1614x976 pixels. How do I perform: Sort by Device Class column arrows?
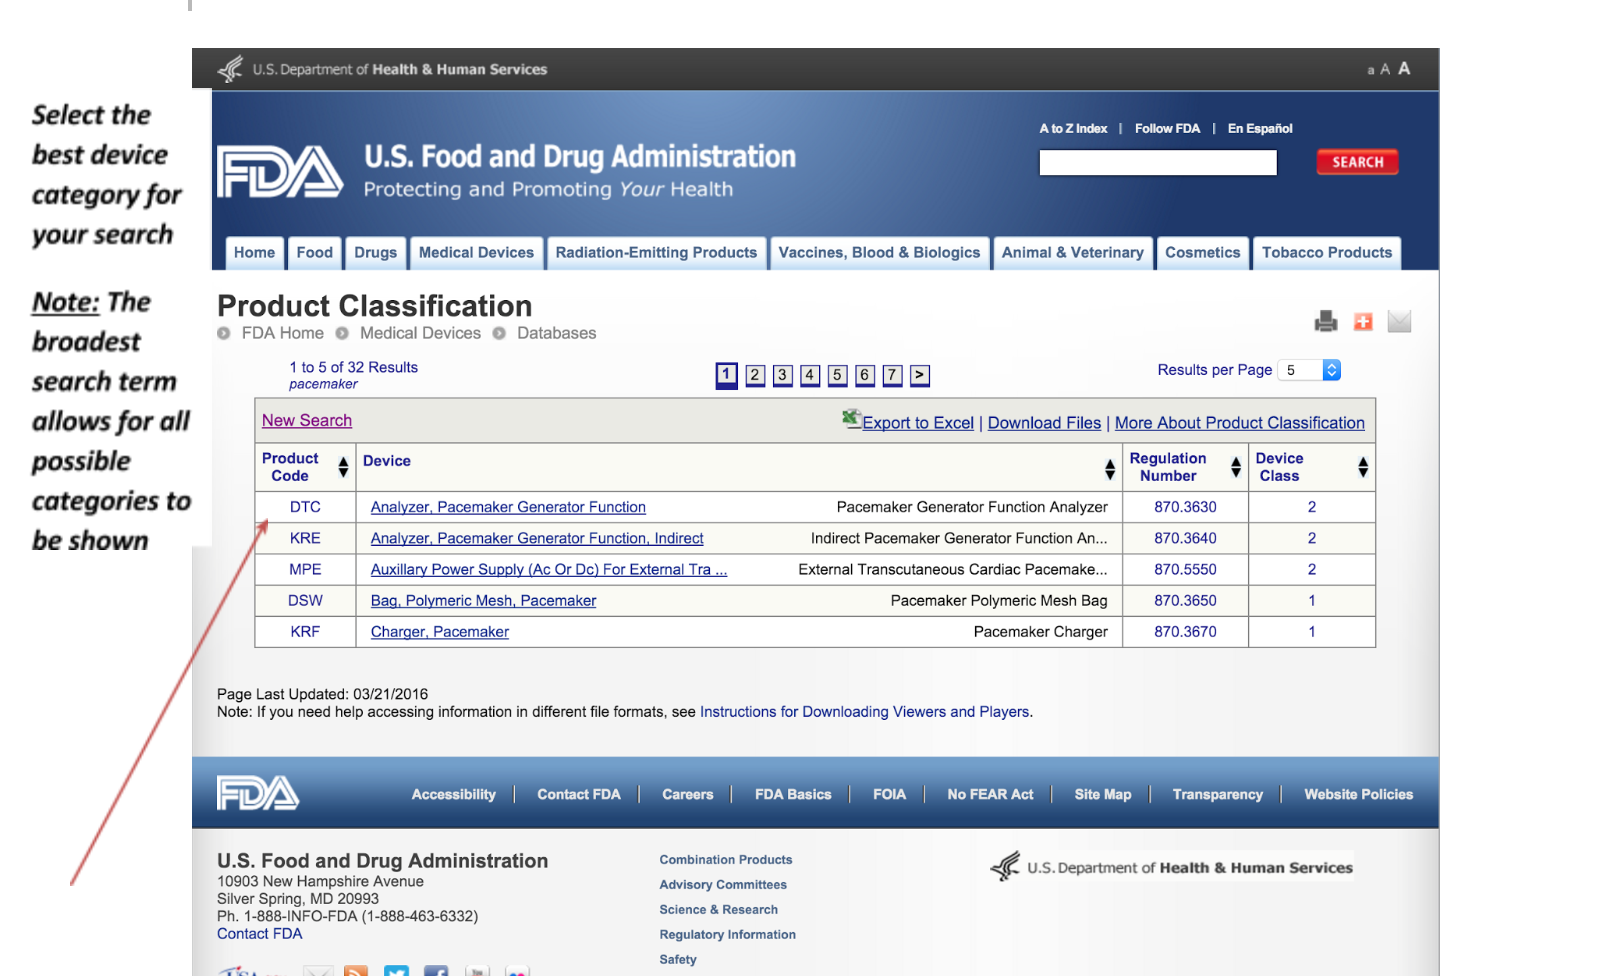1363,467
